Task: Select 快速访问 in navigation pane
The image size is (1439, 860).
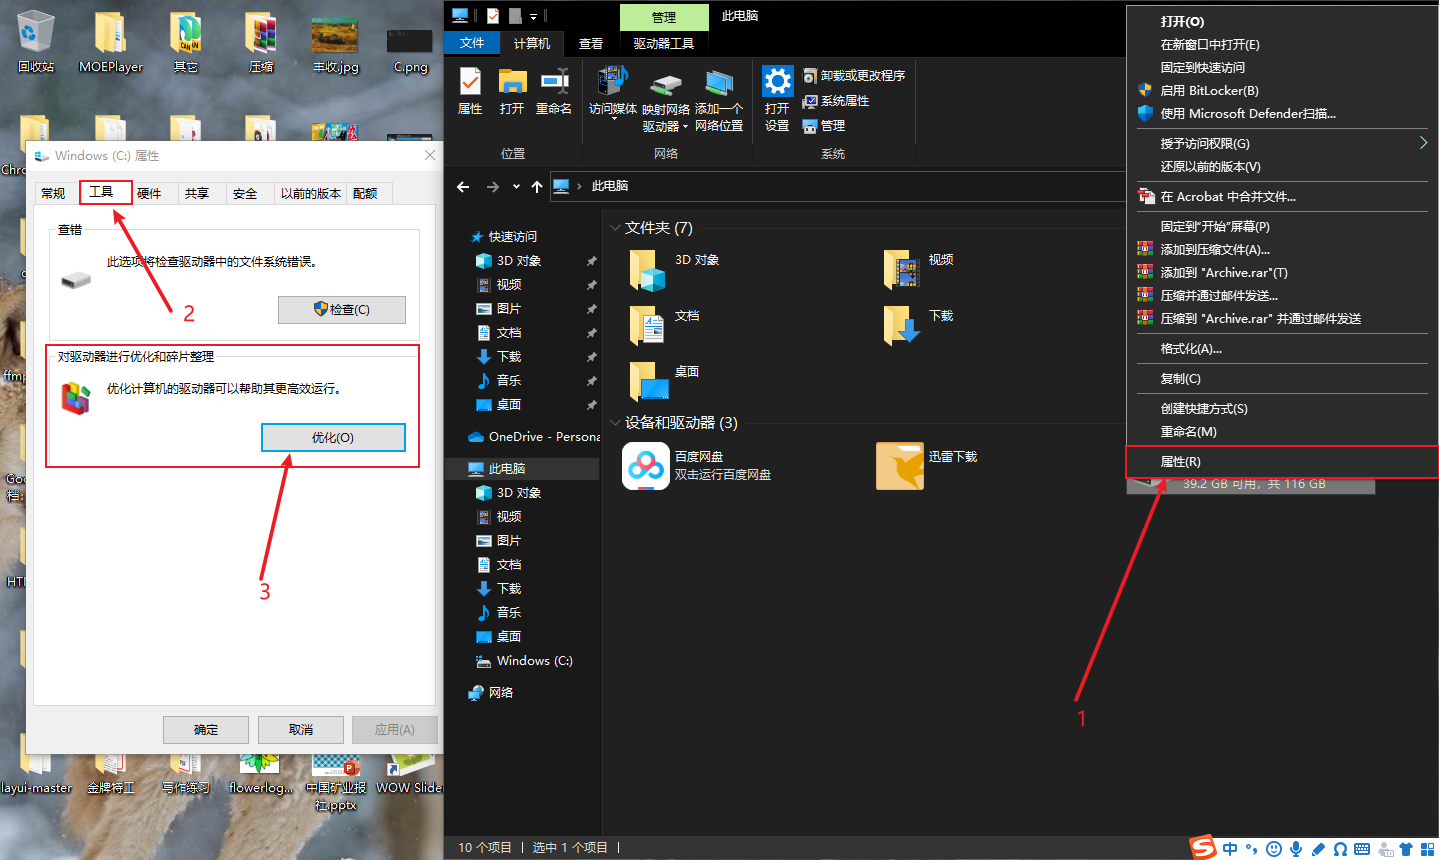Action: coord(513,237)
